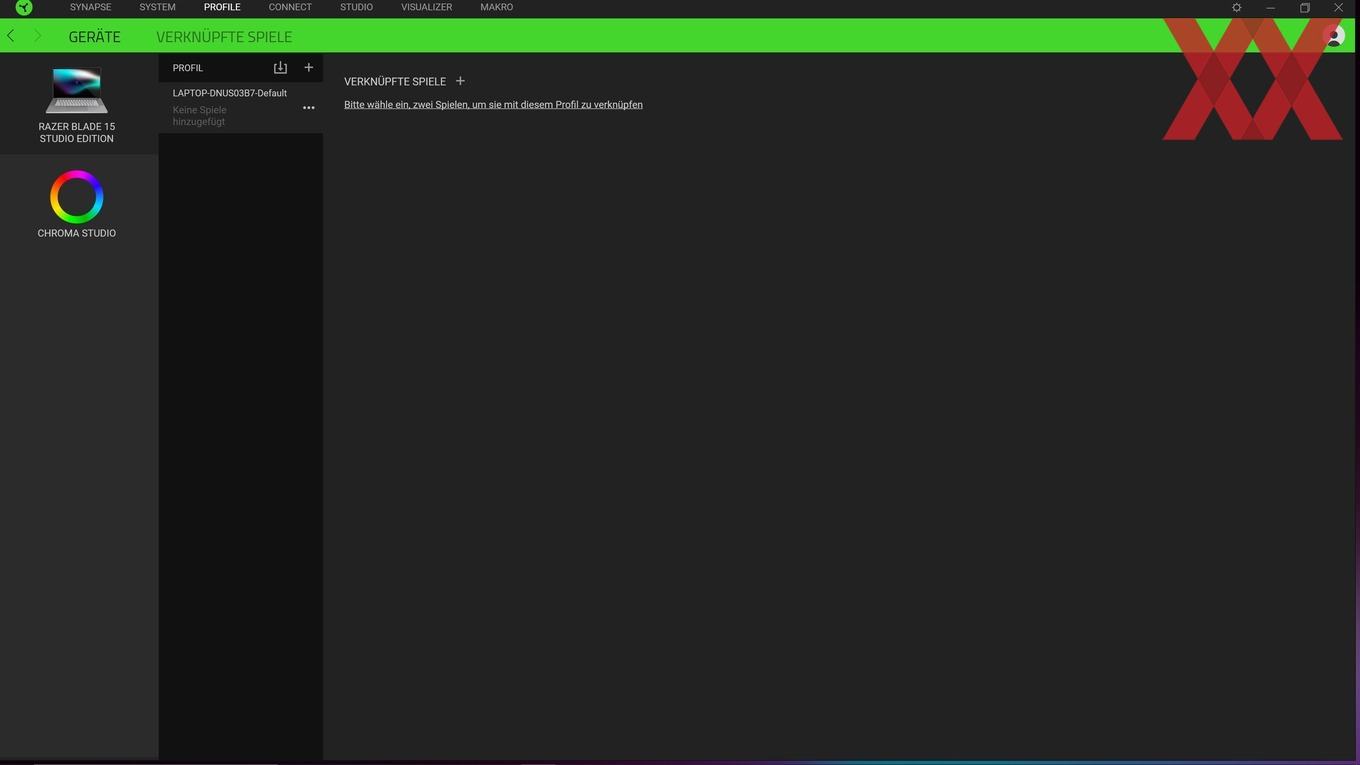
Task: Open the user account avatar
Action: [1334, 36]
